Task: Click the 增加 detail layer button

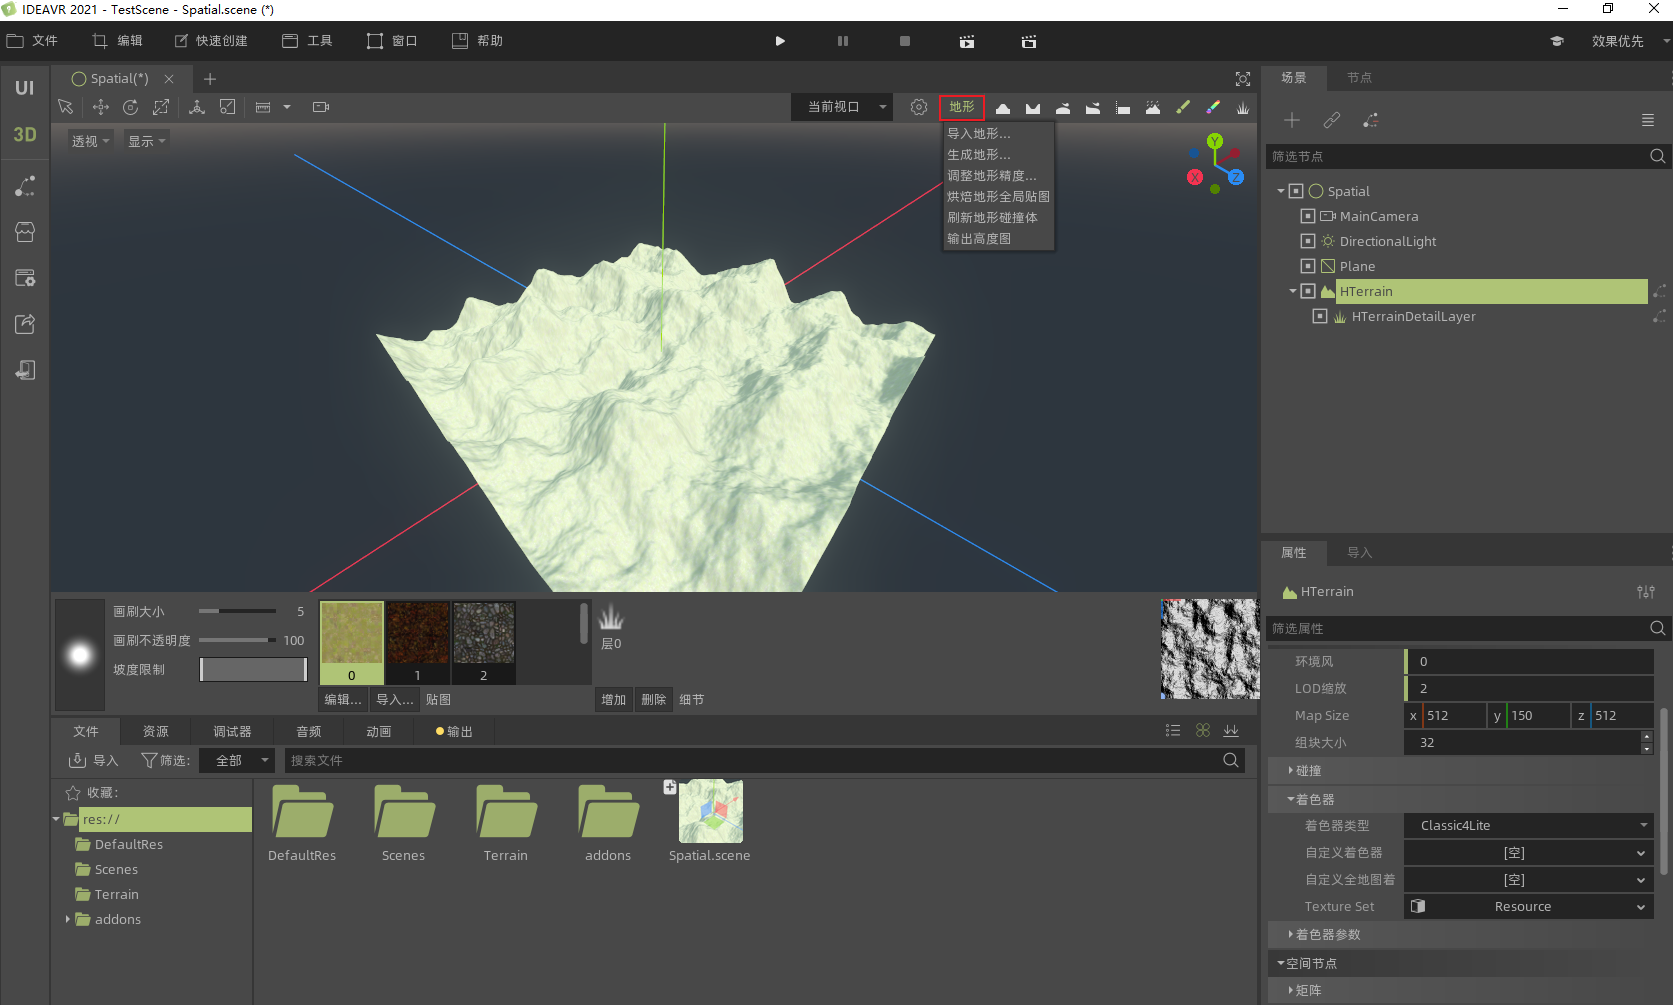Action: (x=613, y=700)
